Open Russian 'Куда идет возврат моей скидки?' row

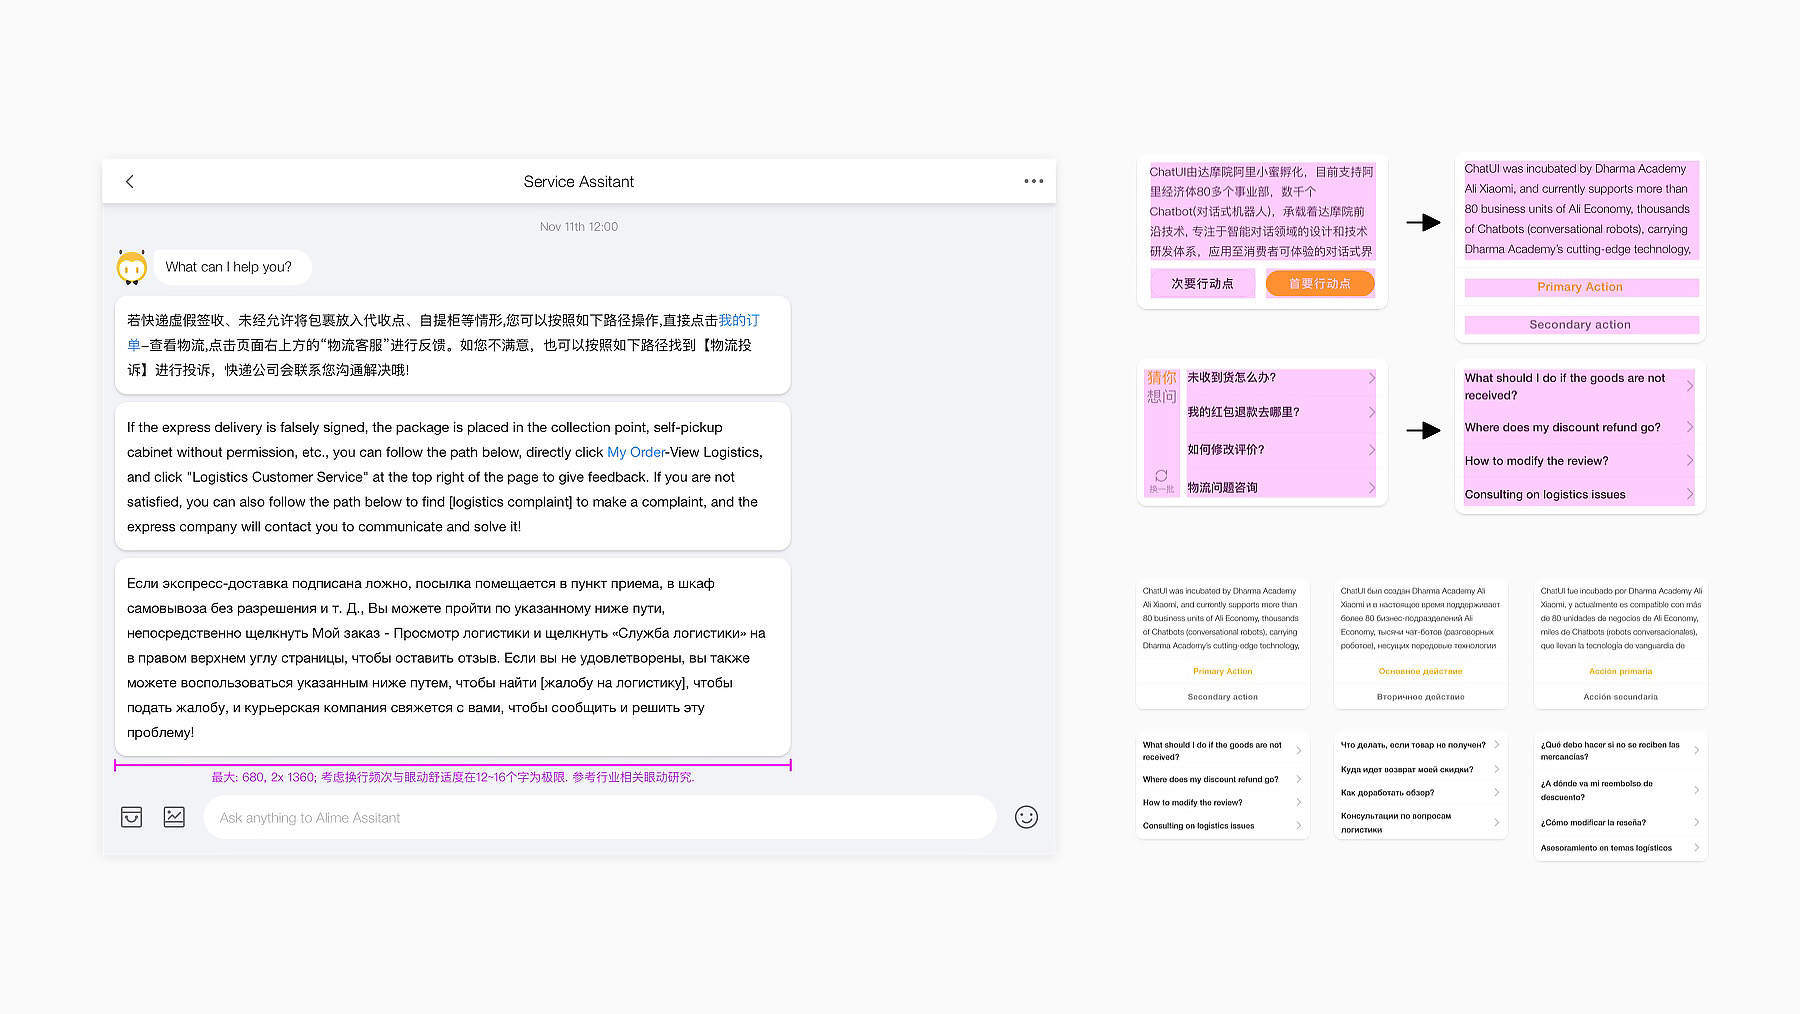(x=1421, y=769)
